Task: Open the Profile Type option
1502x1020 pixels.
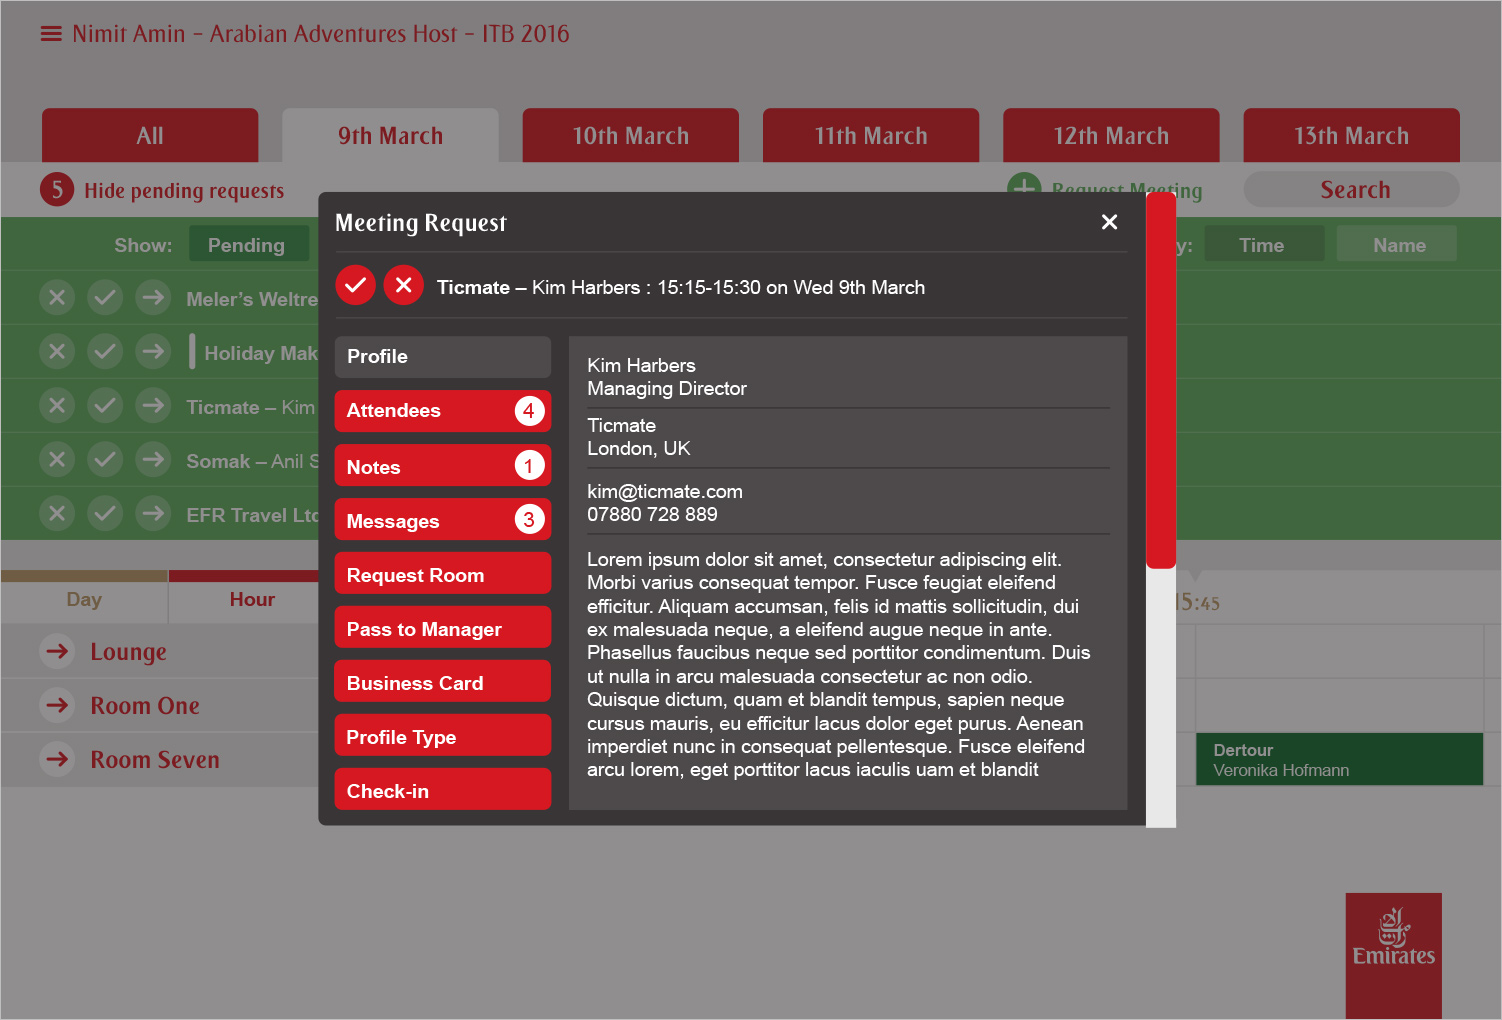Action: pos(442,737)
